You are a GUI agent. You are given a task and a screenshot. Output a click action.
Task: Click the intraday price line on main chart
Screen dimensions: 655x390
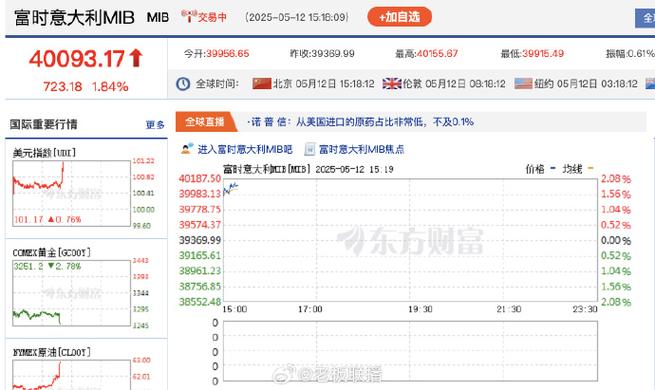coord(231,189)
